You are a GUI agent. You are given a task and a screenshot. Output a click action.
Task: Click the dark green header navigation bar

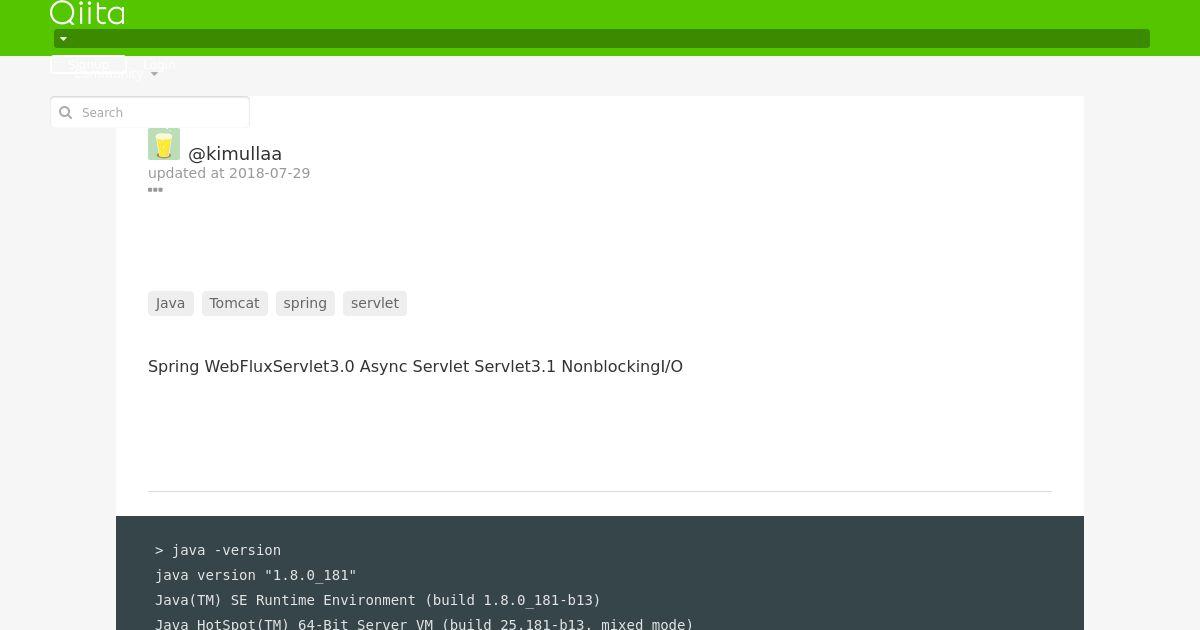[x=602, y=39]
